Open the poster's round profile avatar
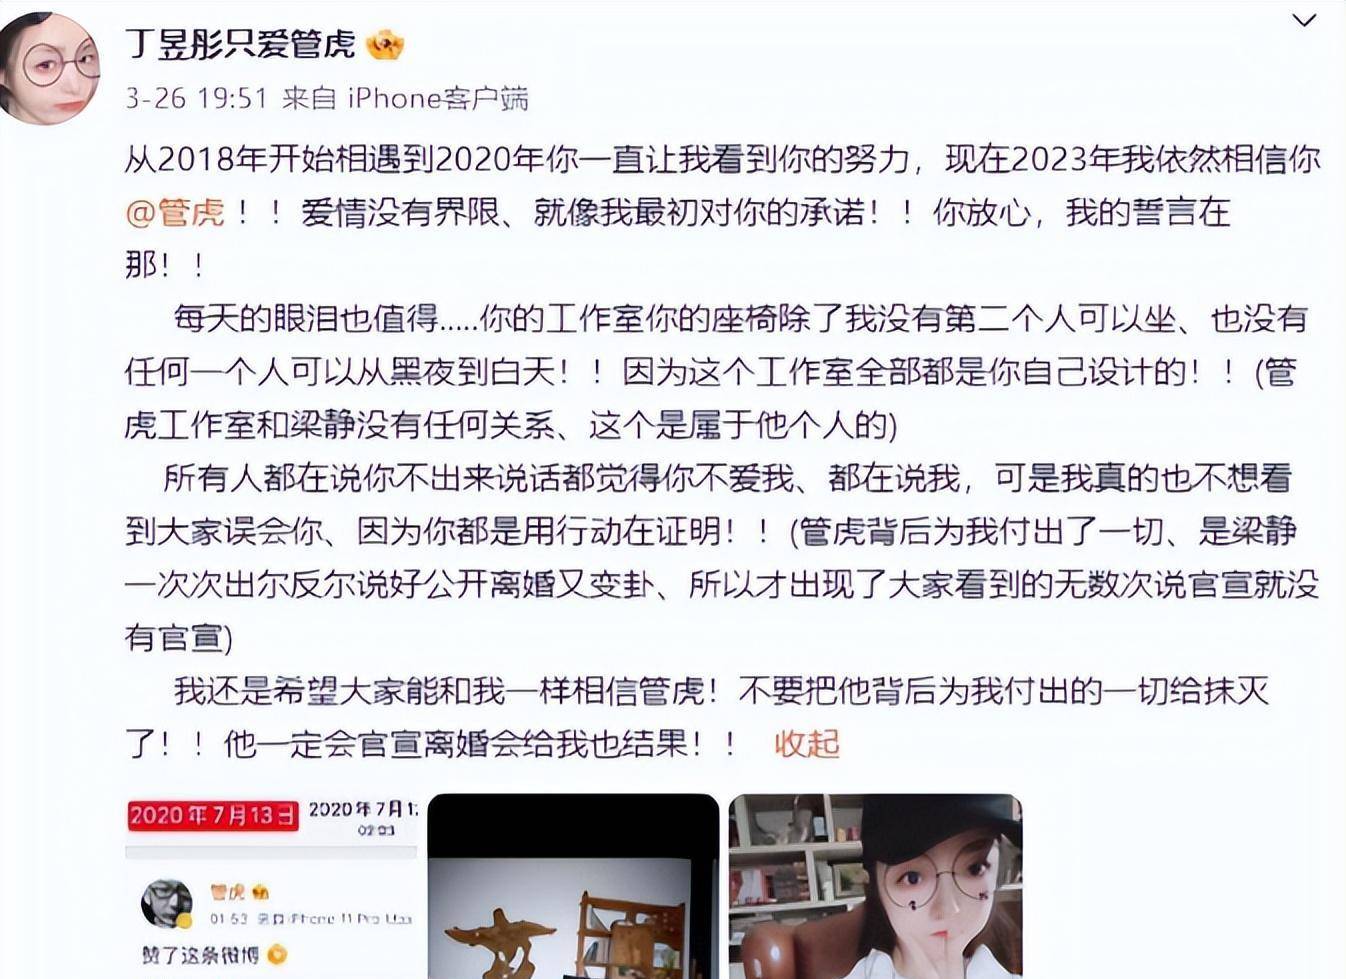This screenshot has width=1346, height=979. (x=50, y=66)
